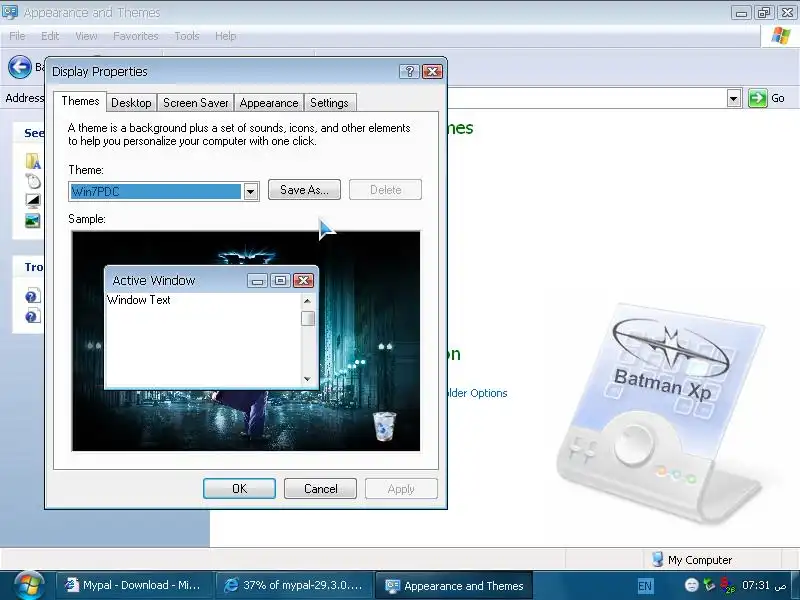Click the sample window scrollbar thumb
800x600 pixels.
click(x=308, y=318)
